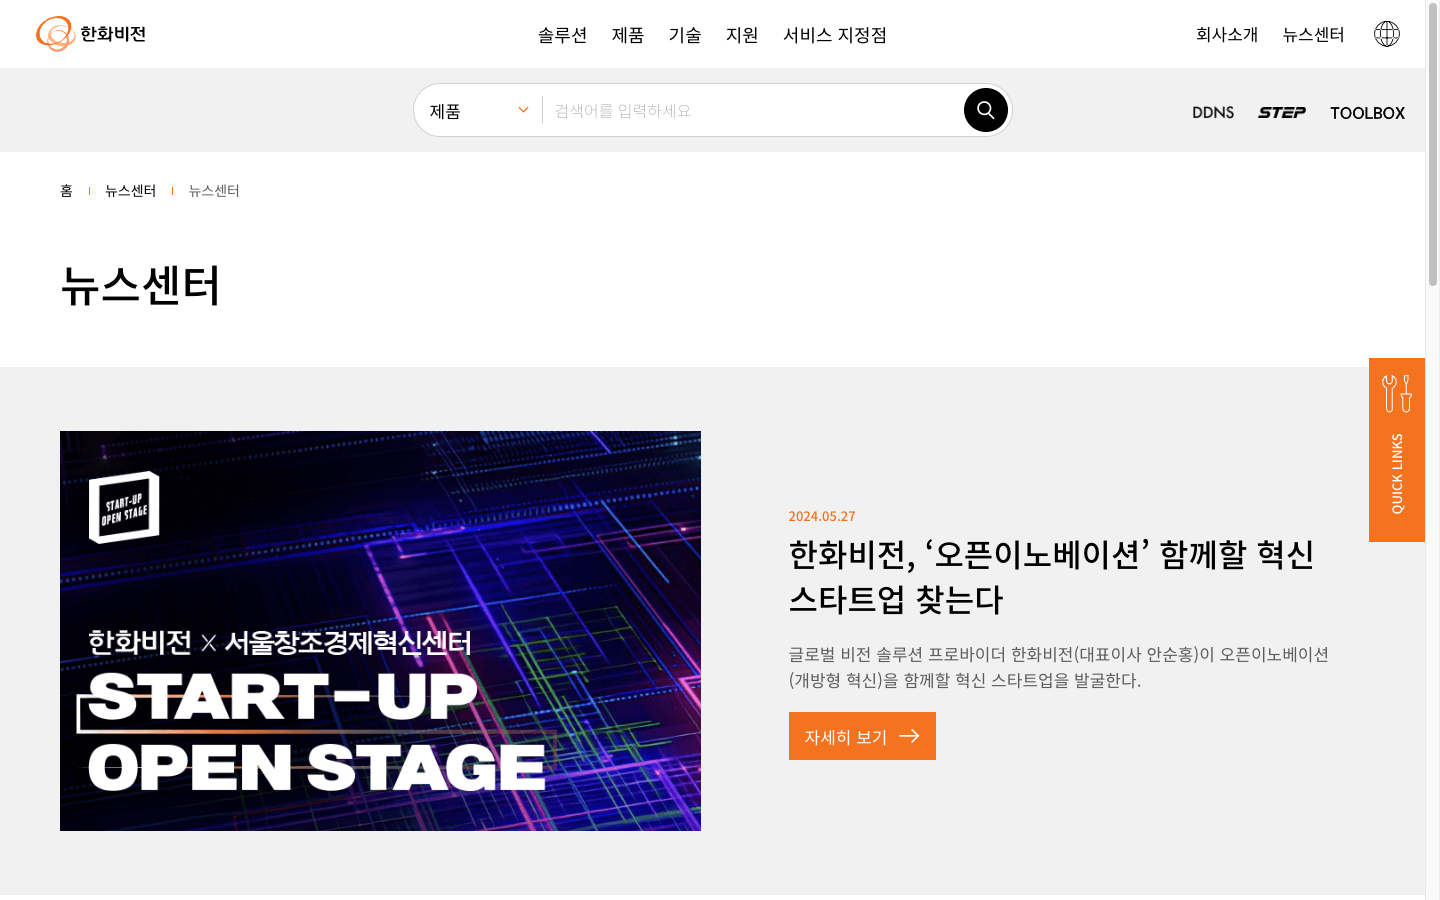Open the 지원 menu
The image size is (1440, 900).
[742, 35]
